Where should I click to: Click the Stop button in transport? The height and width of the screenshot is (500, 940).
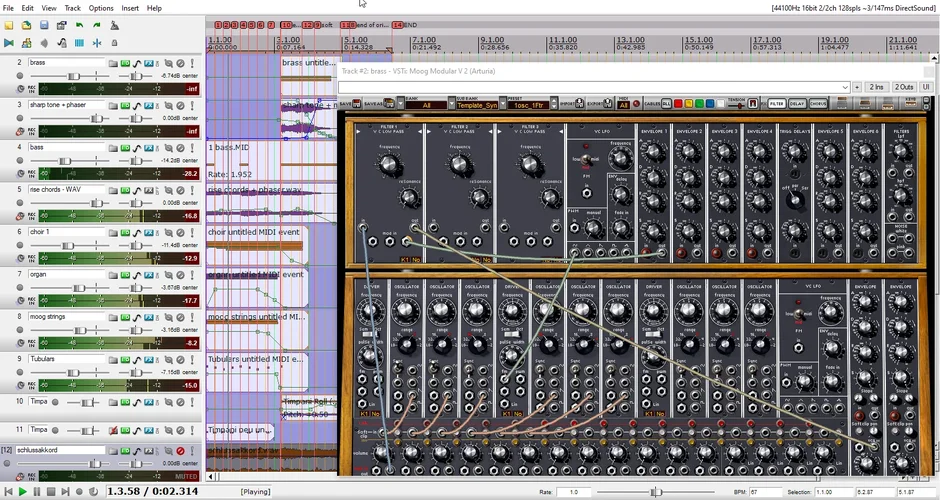[x=52, y=492]
